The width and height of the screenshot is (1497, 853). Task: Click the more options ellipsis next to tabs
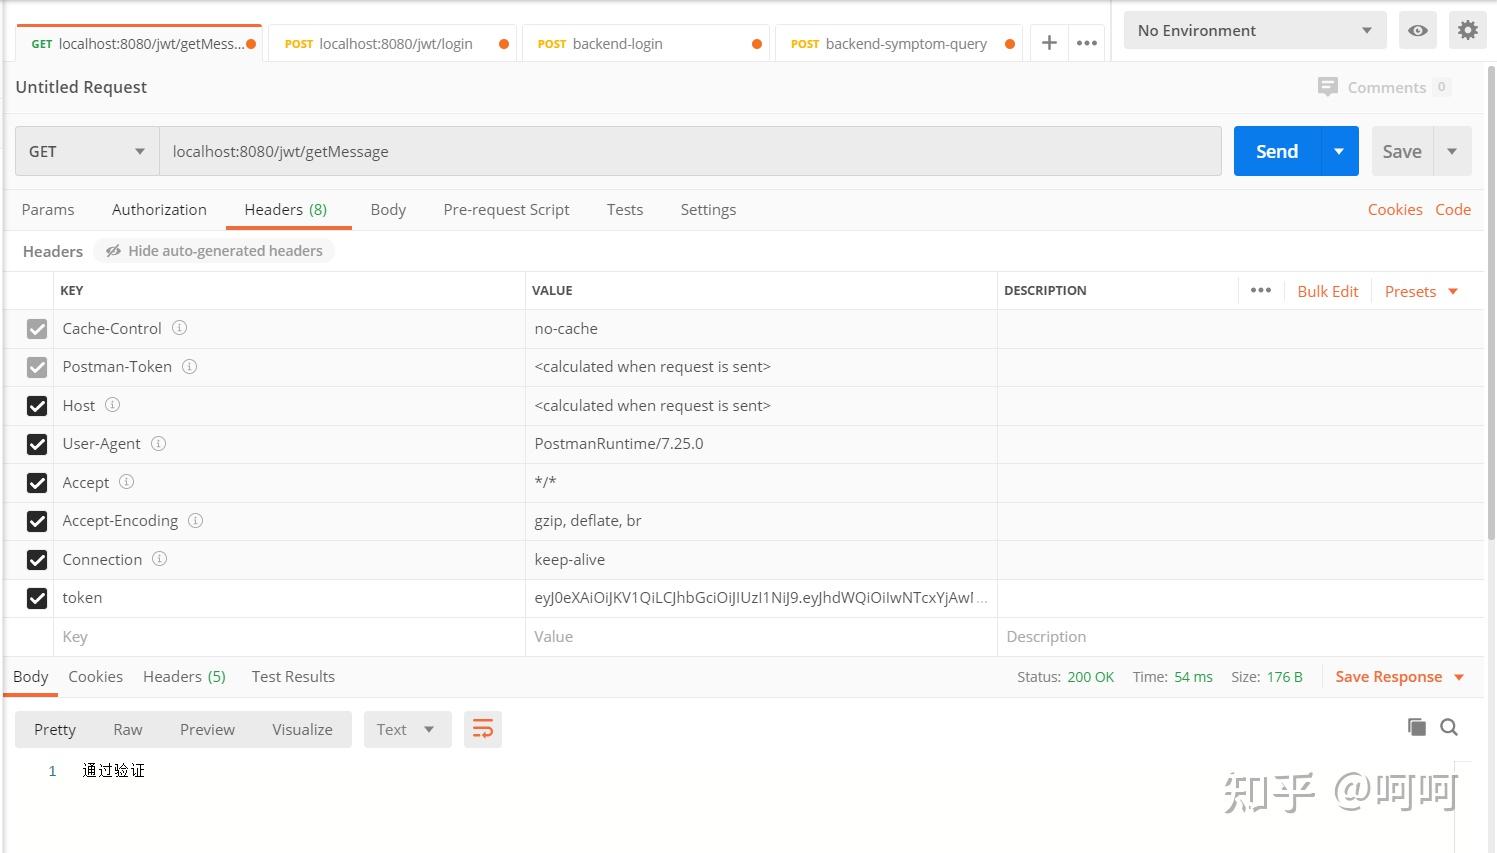(x=1087, y=43)
